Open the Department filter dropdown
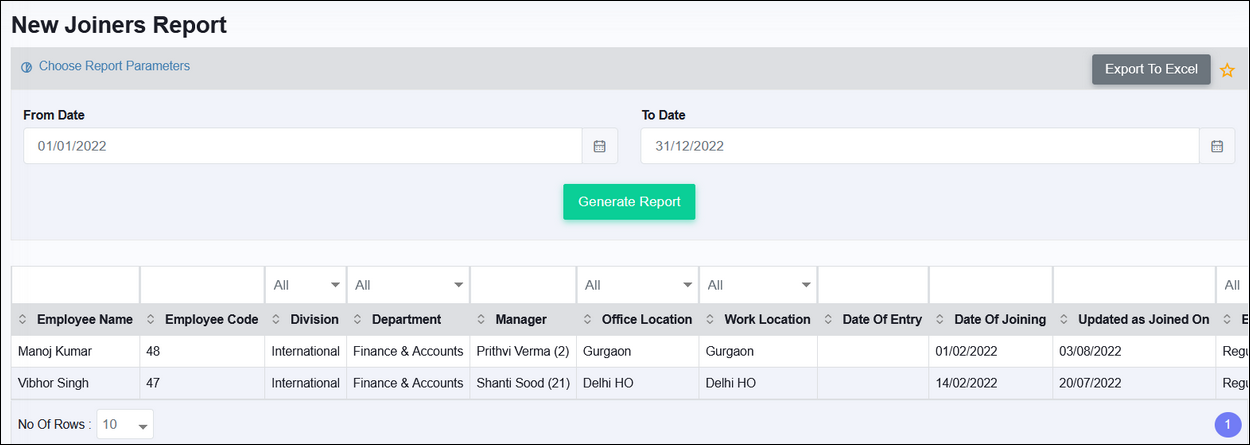This screenshot has width=1250, height=445. [408, 285]
